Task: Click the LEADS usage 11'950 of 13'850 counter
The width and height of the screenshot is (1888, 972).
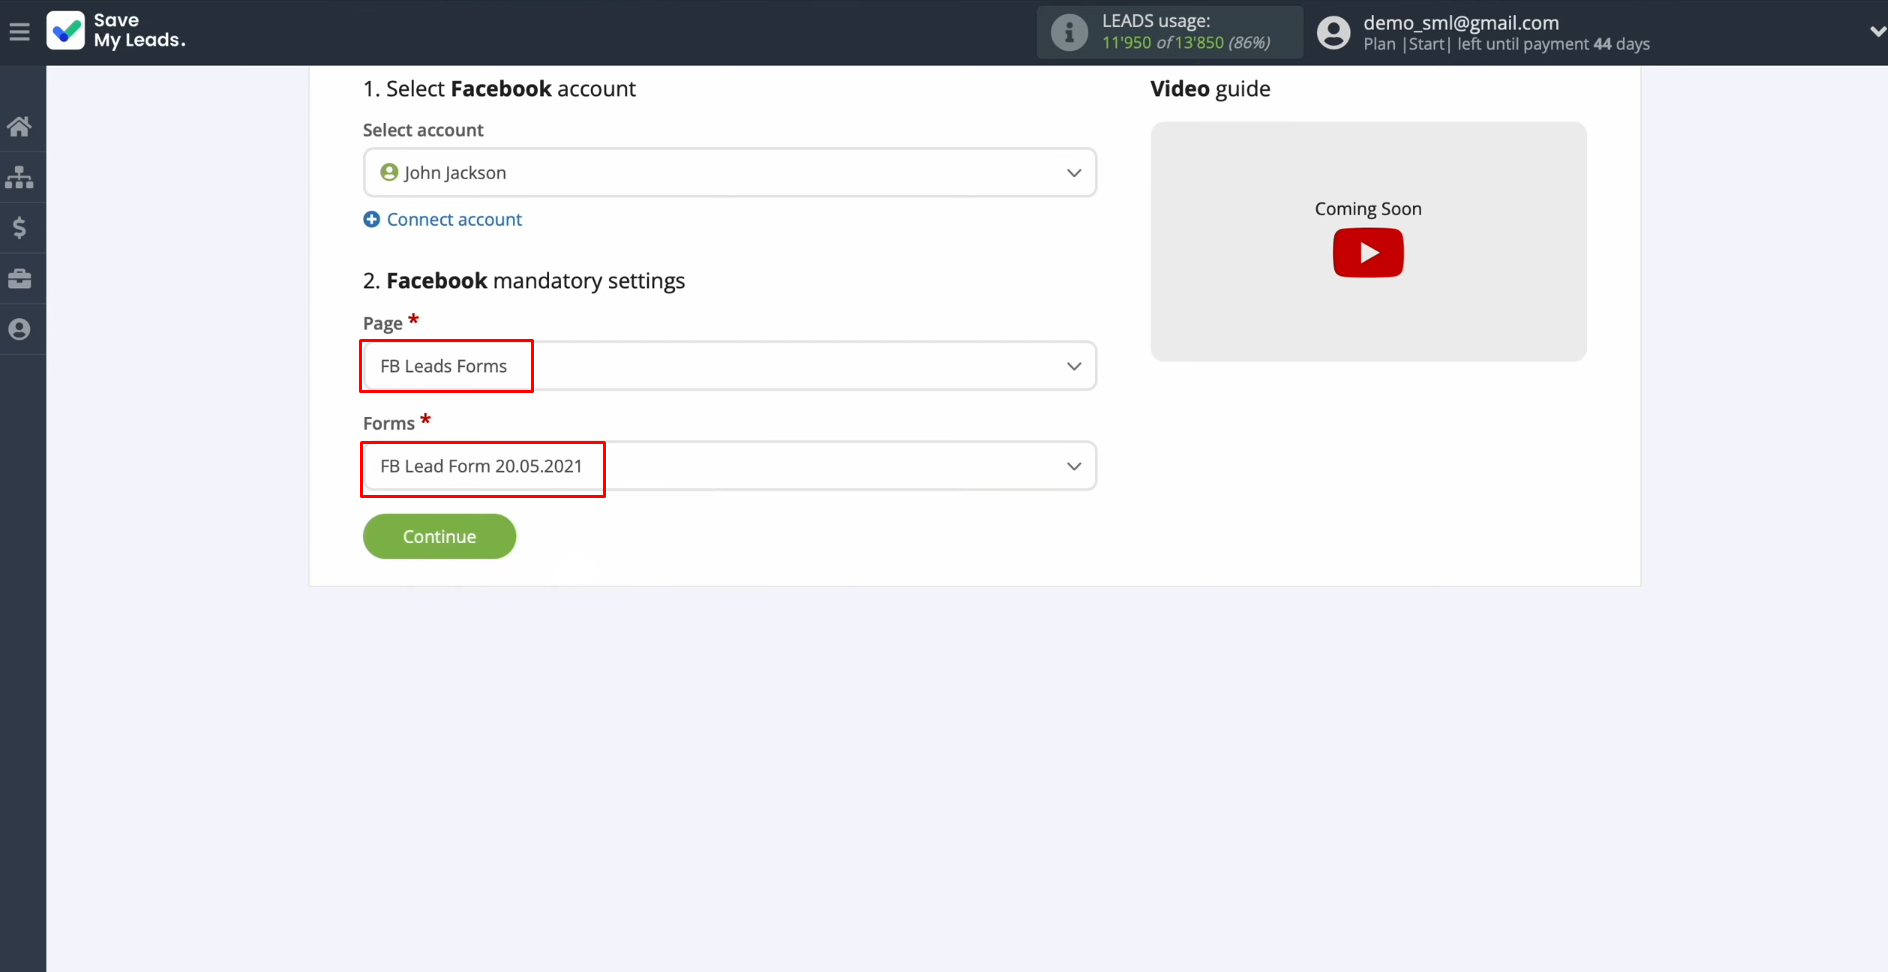Action: coord(1186,43)
